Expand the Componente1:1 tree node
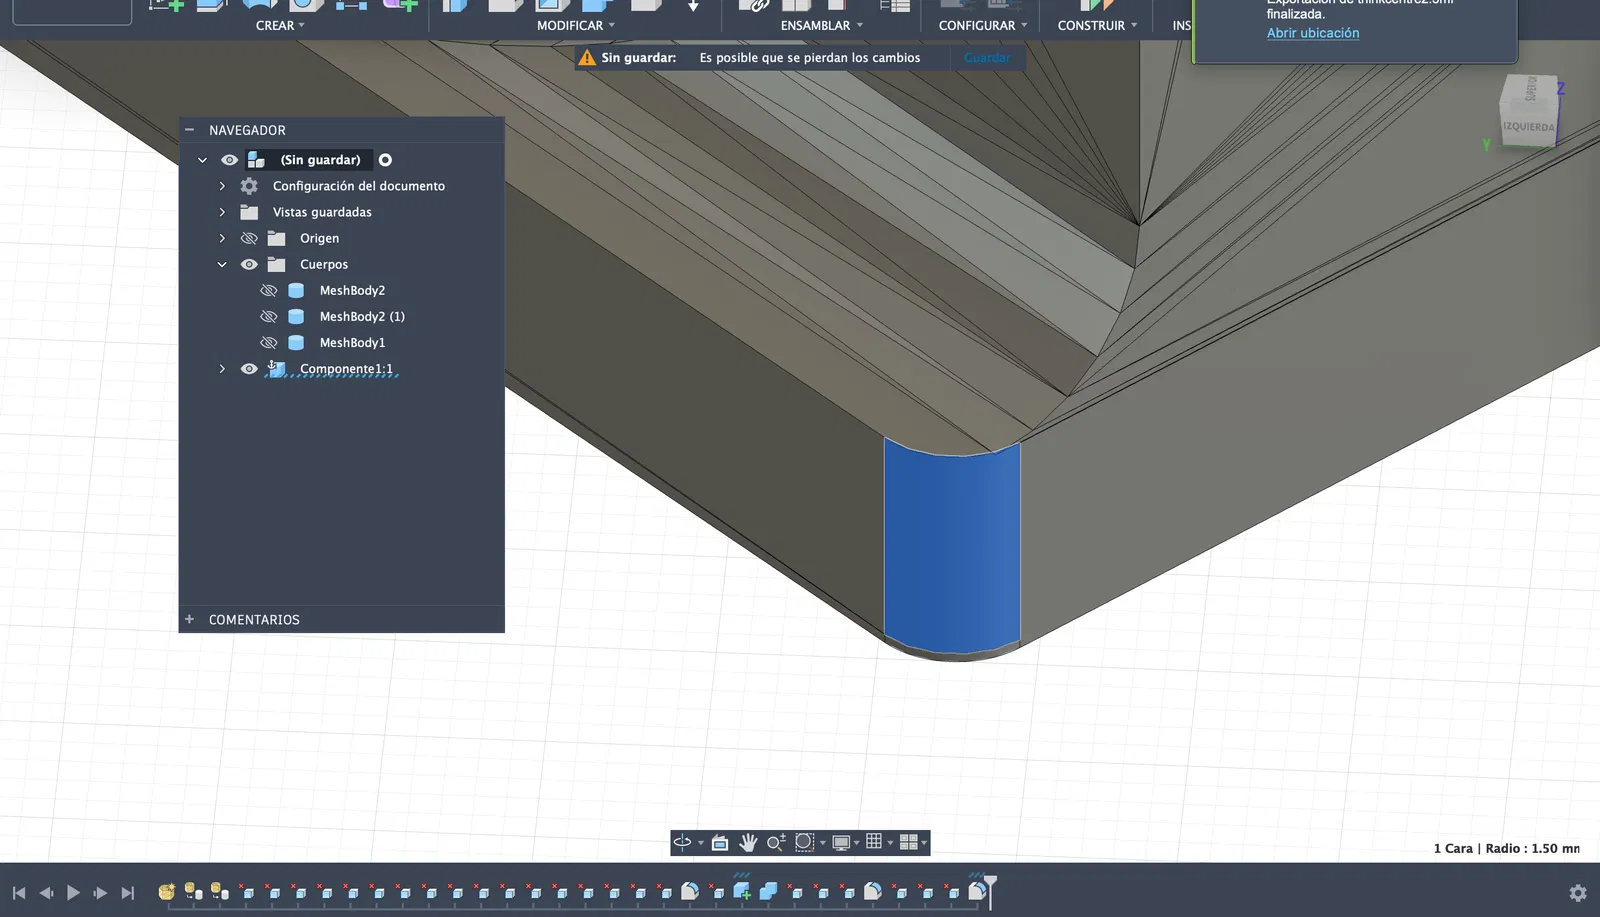This screenshot has width=1600, height=917. click(222, 369)
